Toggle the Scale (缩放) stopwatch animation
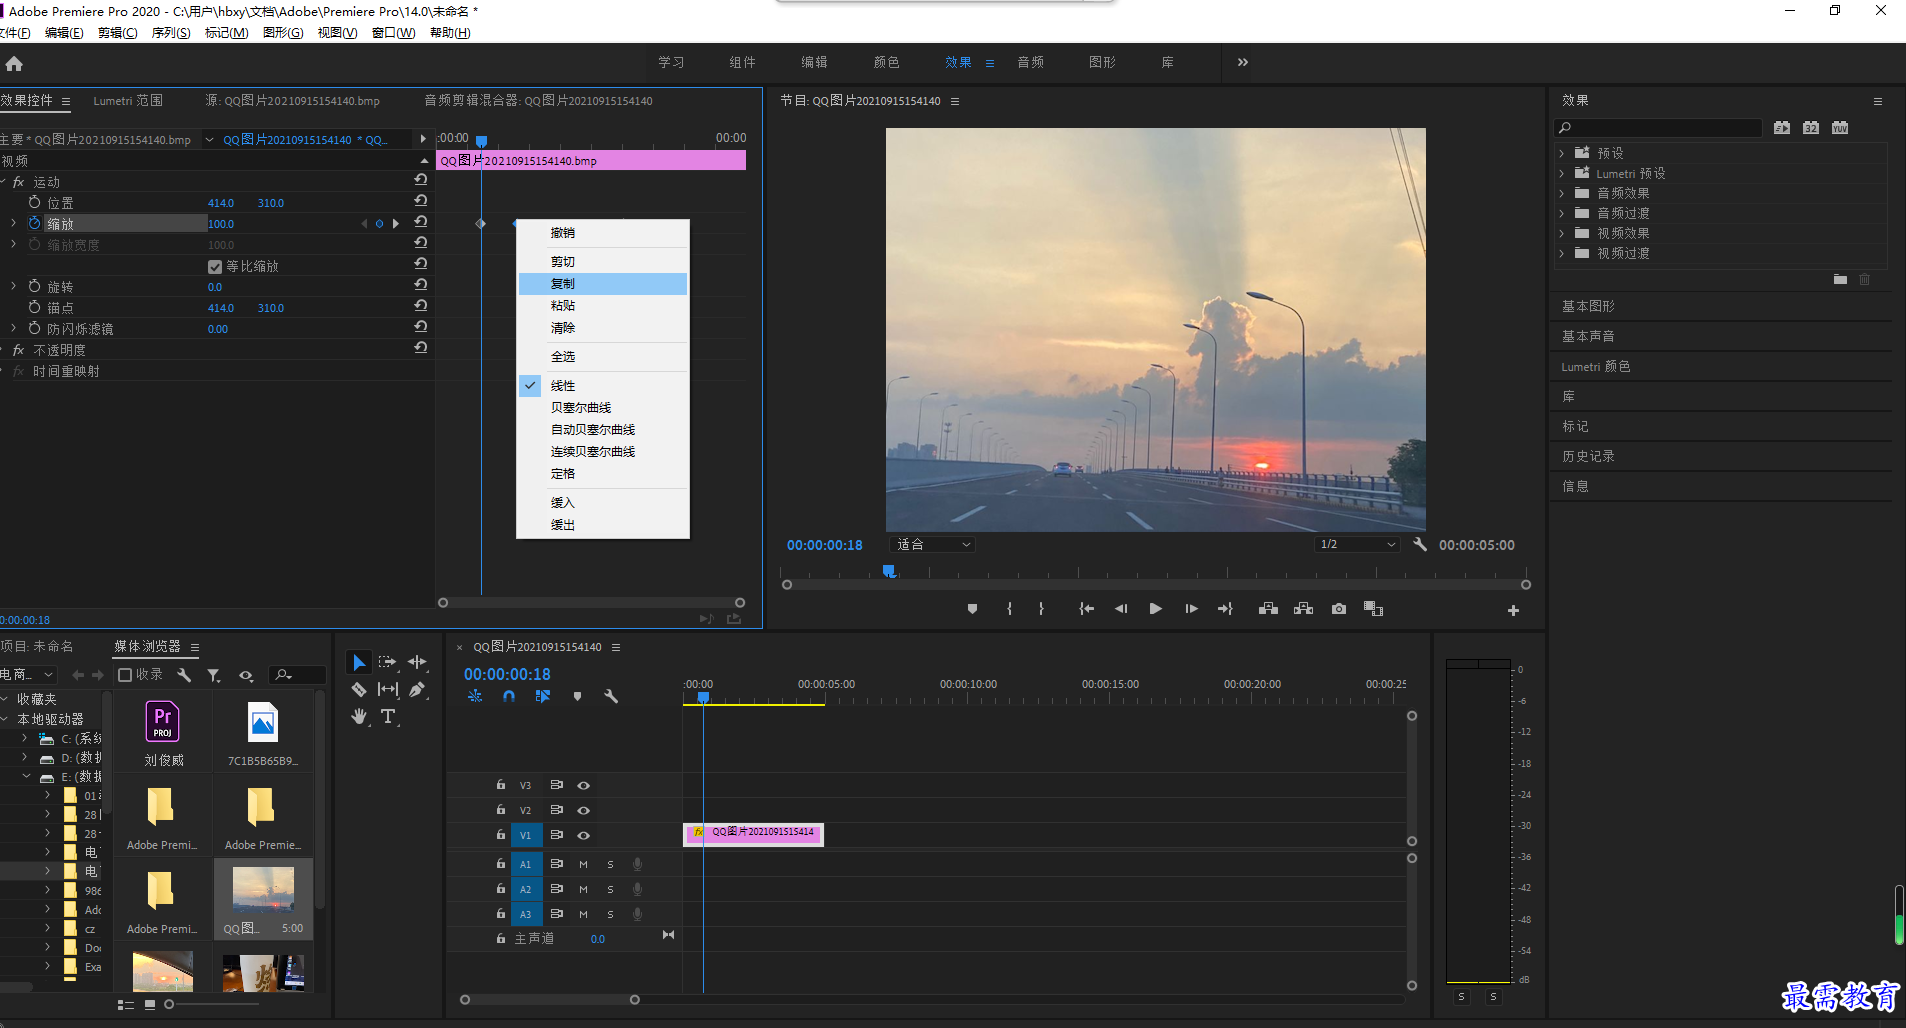Screen dimensions: 1906x1028 pos(35,223)
